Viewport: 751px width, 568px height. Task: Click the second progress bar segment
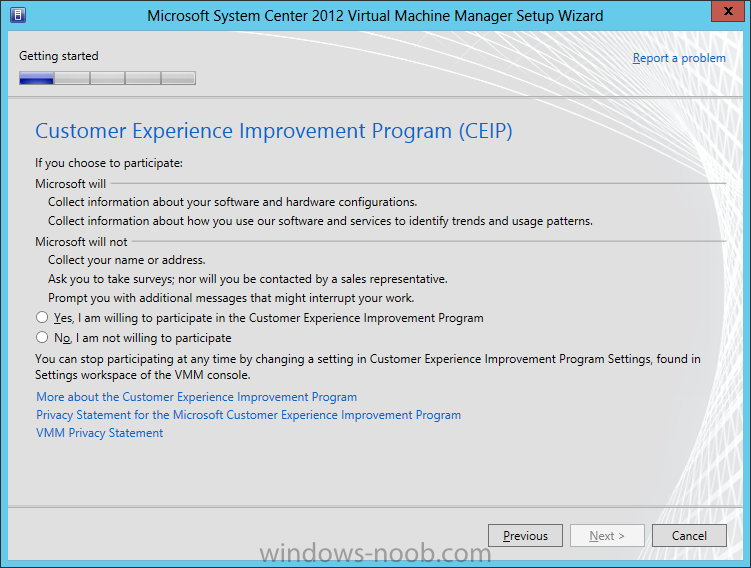pyautogui.click(x=72, y=78)
